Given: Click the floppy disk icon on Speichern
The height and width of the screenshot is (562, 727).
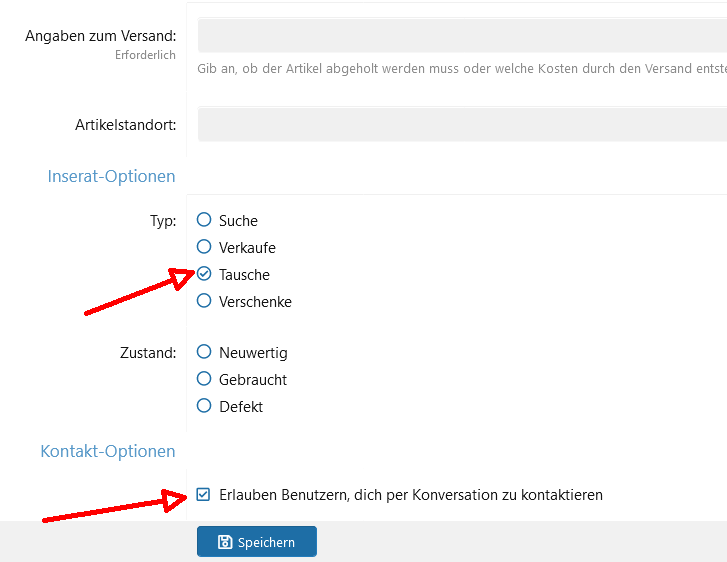Looking at the screenshot, I should pyautogui.click(x=225, y=542).
